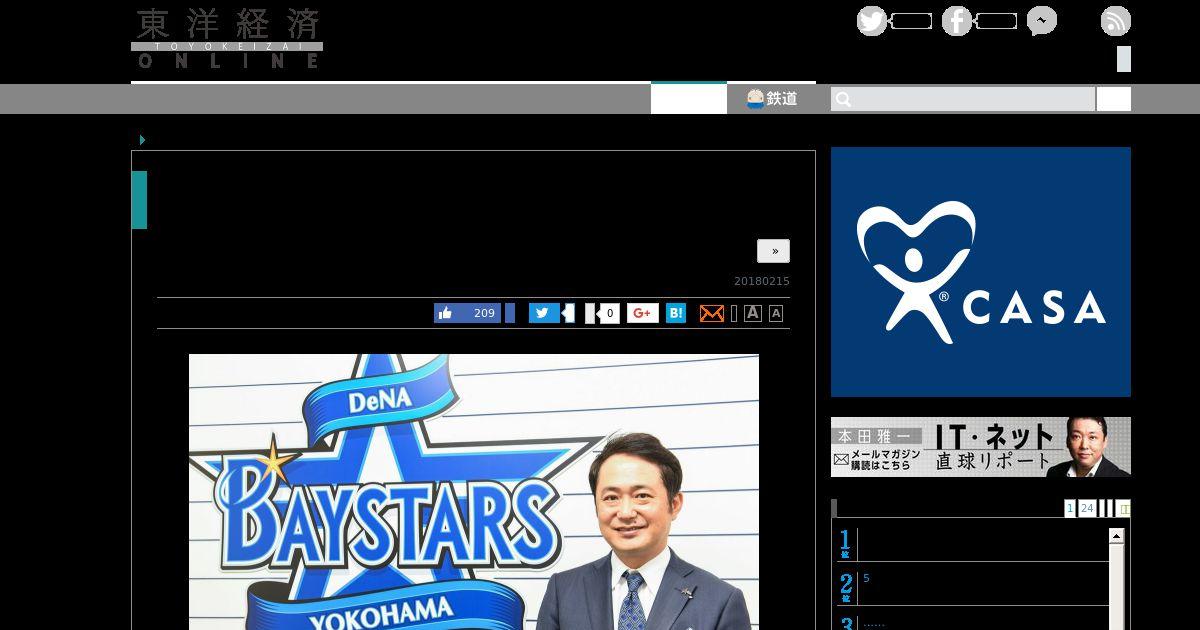Open the 本田雅一 IT・ネット直球リポート banner
Viewport: 1200px width, 630px height.
[981, 447]
